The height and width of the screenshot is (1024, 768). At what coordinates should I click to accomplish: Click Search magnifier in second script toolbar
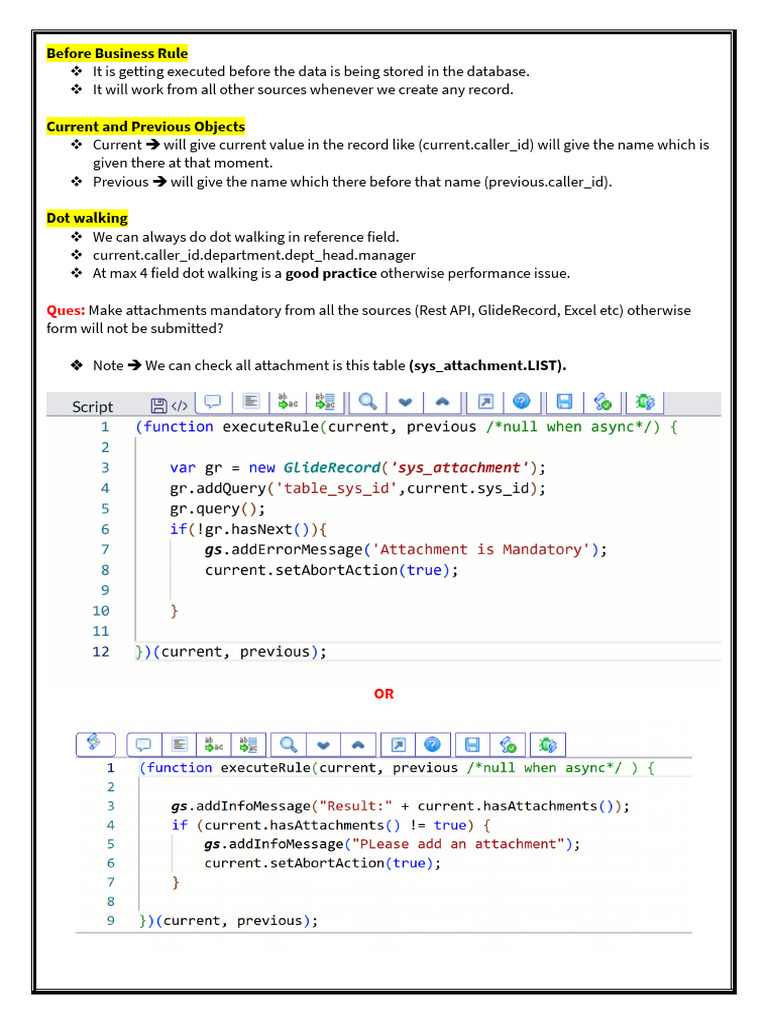pyautogui.click(x=288, y=744)
